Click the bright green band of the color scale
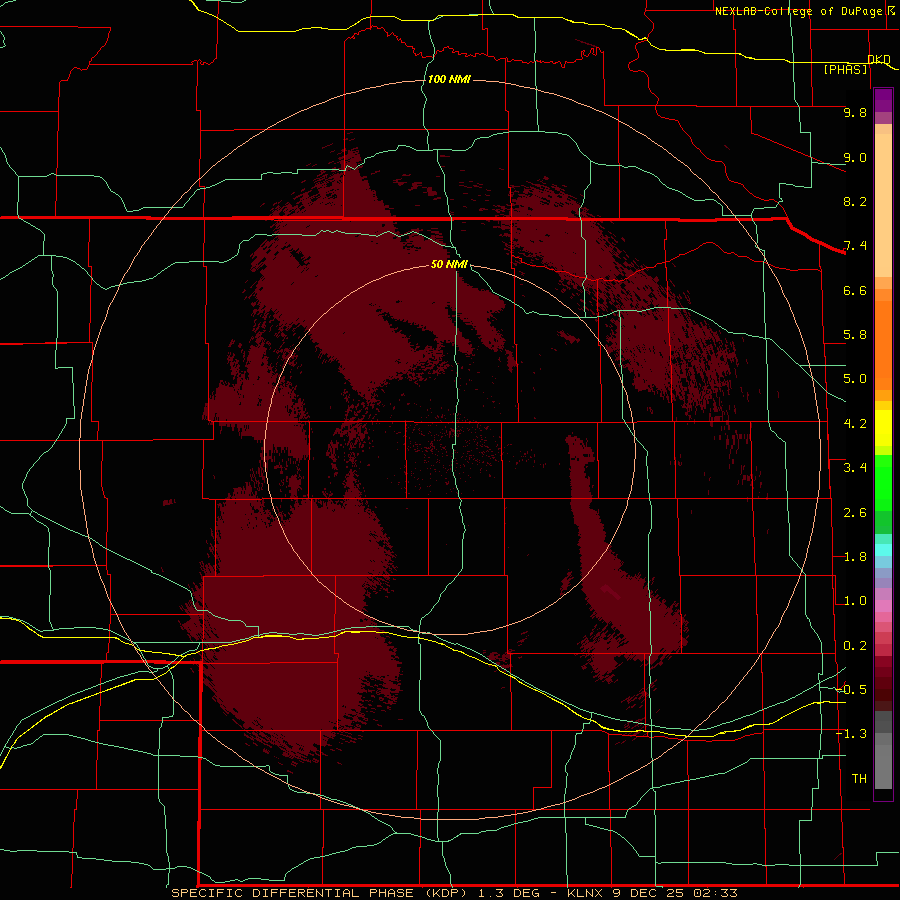Screen dimensions: 900x900 [x=883, y=483]
